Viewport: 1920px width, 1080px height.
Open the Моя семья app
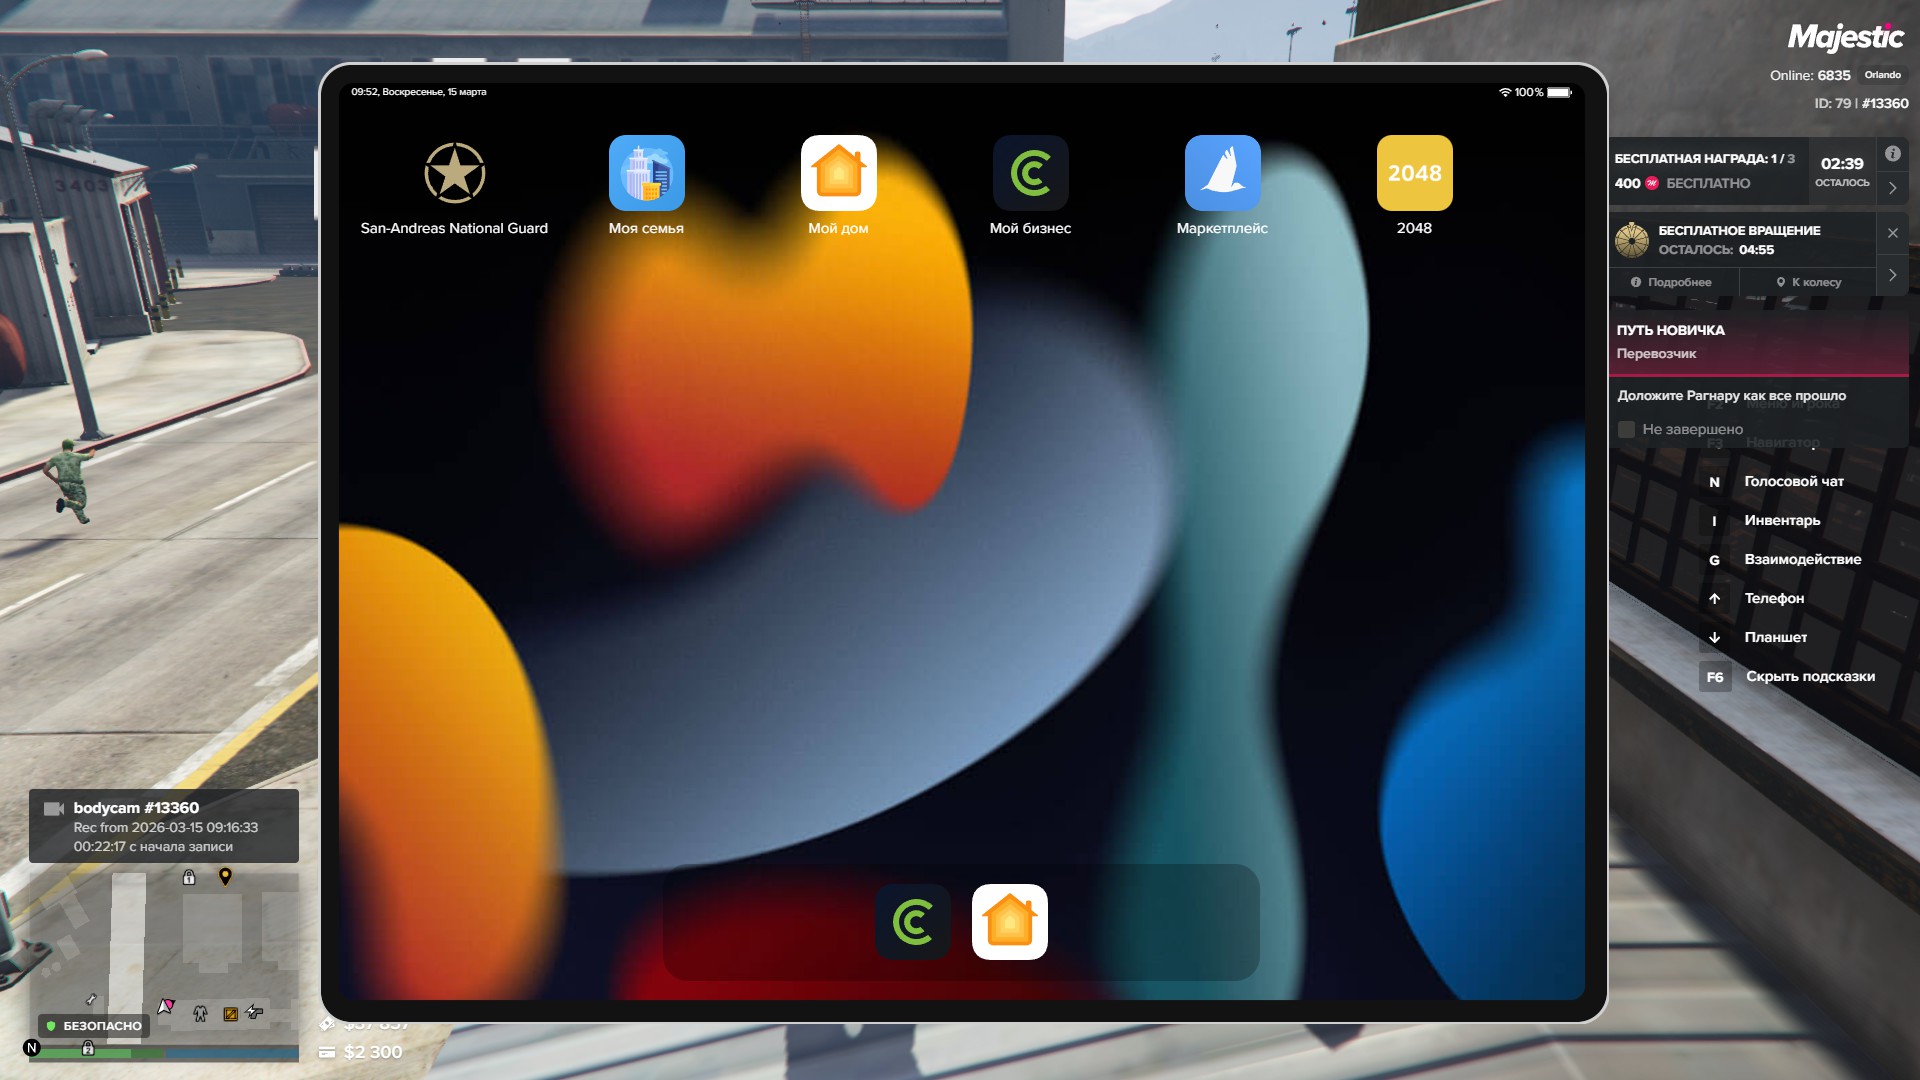[x=646, y=174]
